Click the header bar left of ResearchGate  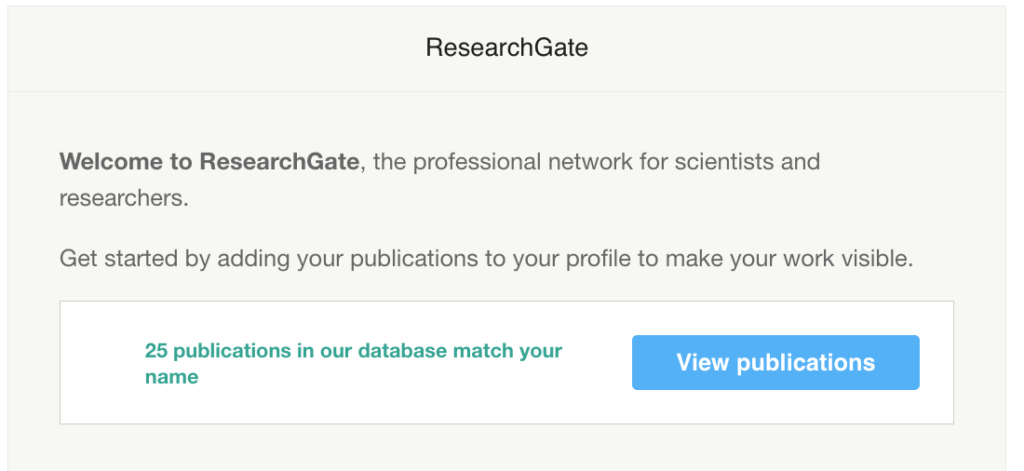tap(200, 48)
